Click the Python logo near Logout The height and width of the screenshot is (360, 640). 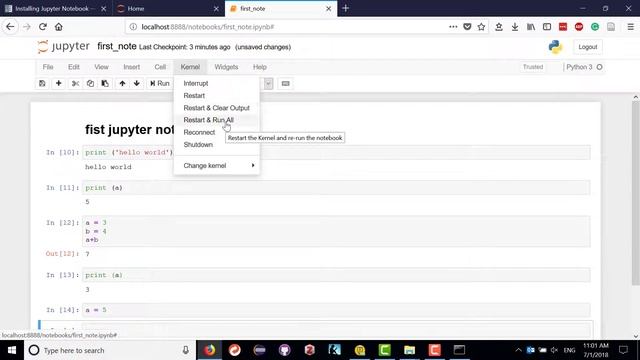pos(555,47)
